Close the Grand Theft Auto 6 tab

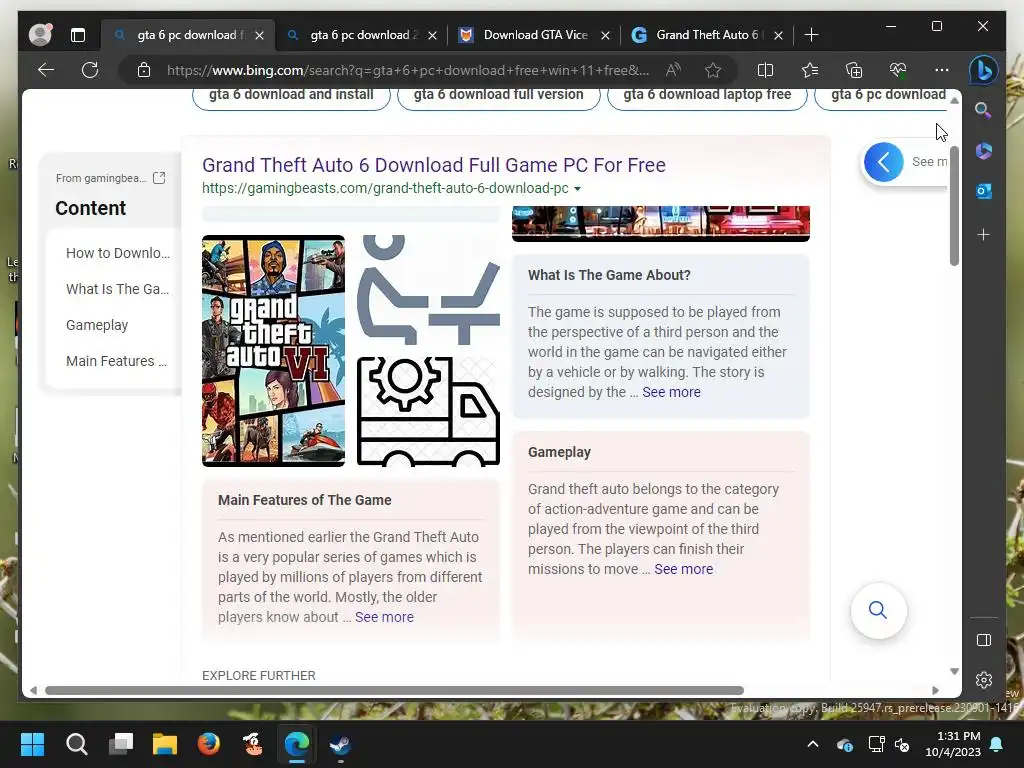click(x=778, y=35)
